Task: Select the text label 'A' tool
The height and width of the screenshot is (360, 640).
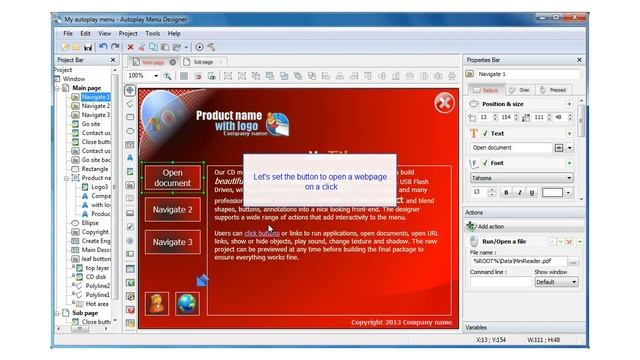Action: click(x=130, y=158)
